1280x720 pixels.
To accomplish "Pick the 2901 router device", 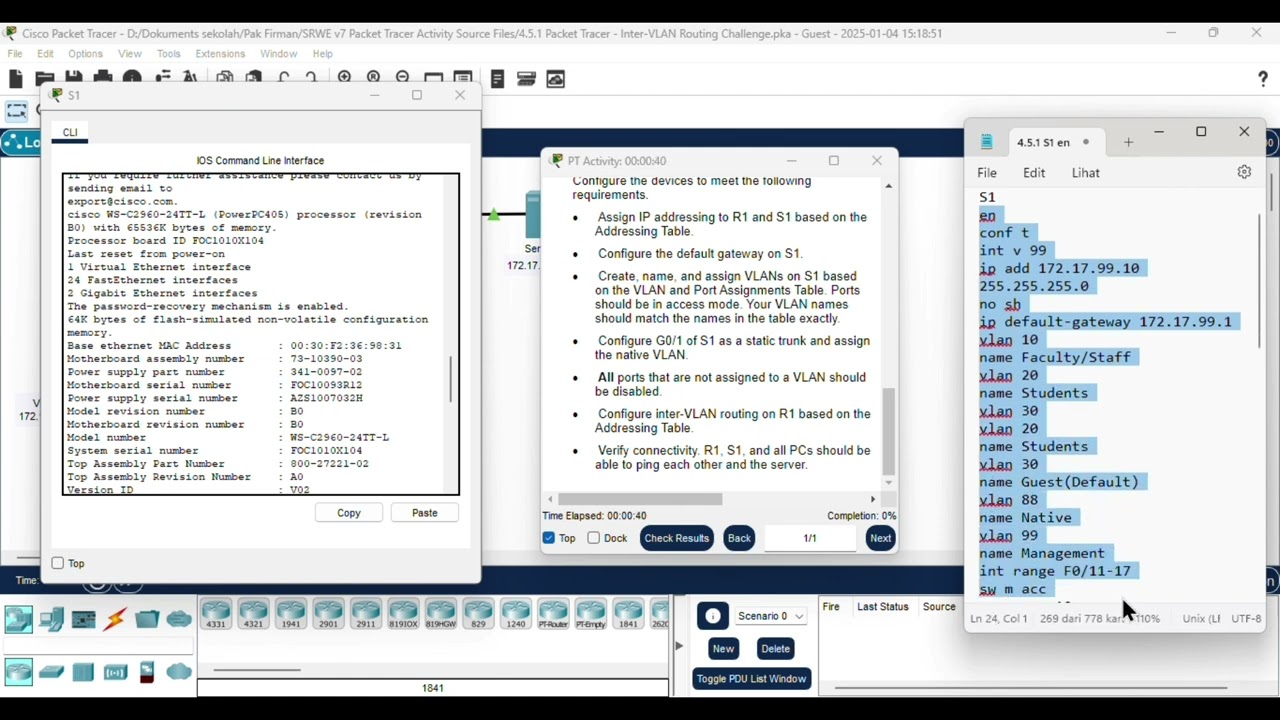I will point(328,614).
